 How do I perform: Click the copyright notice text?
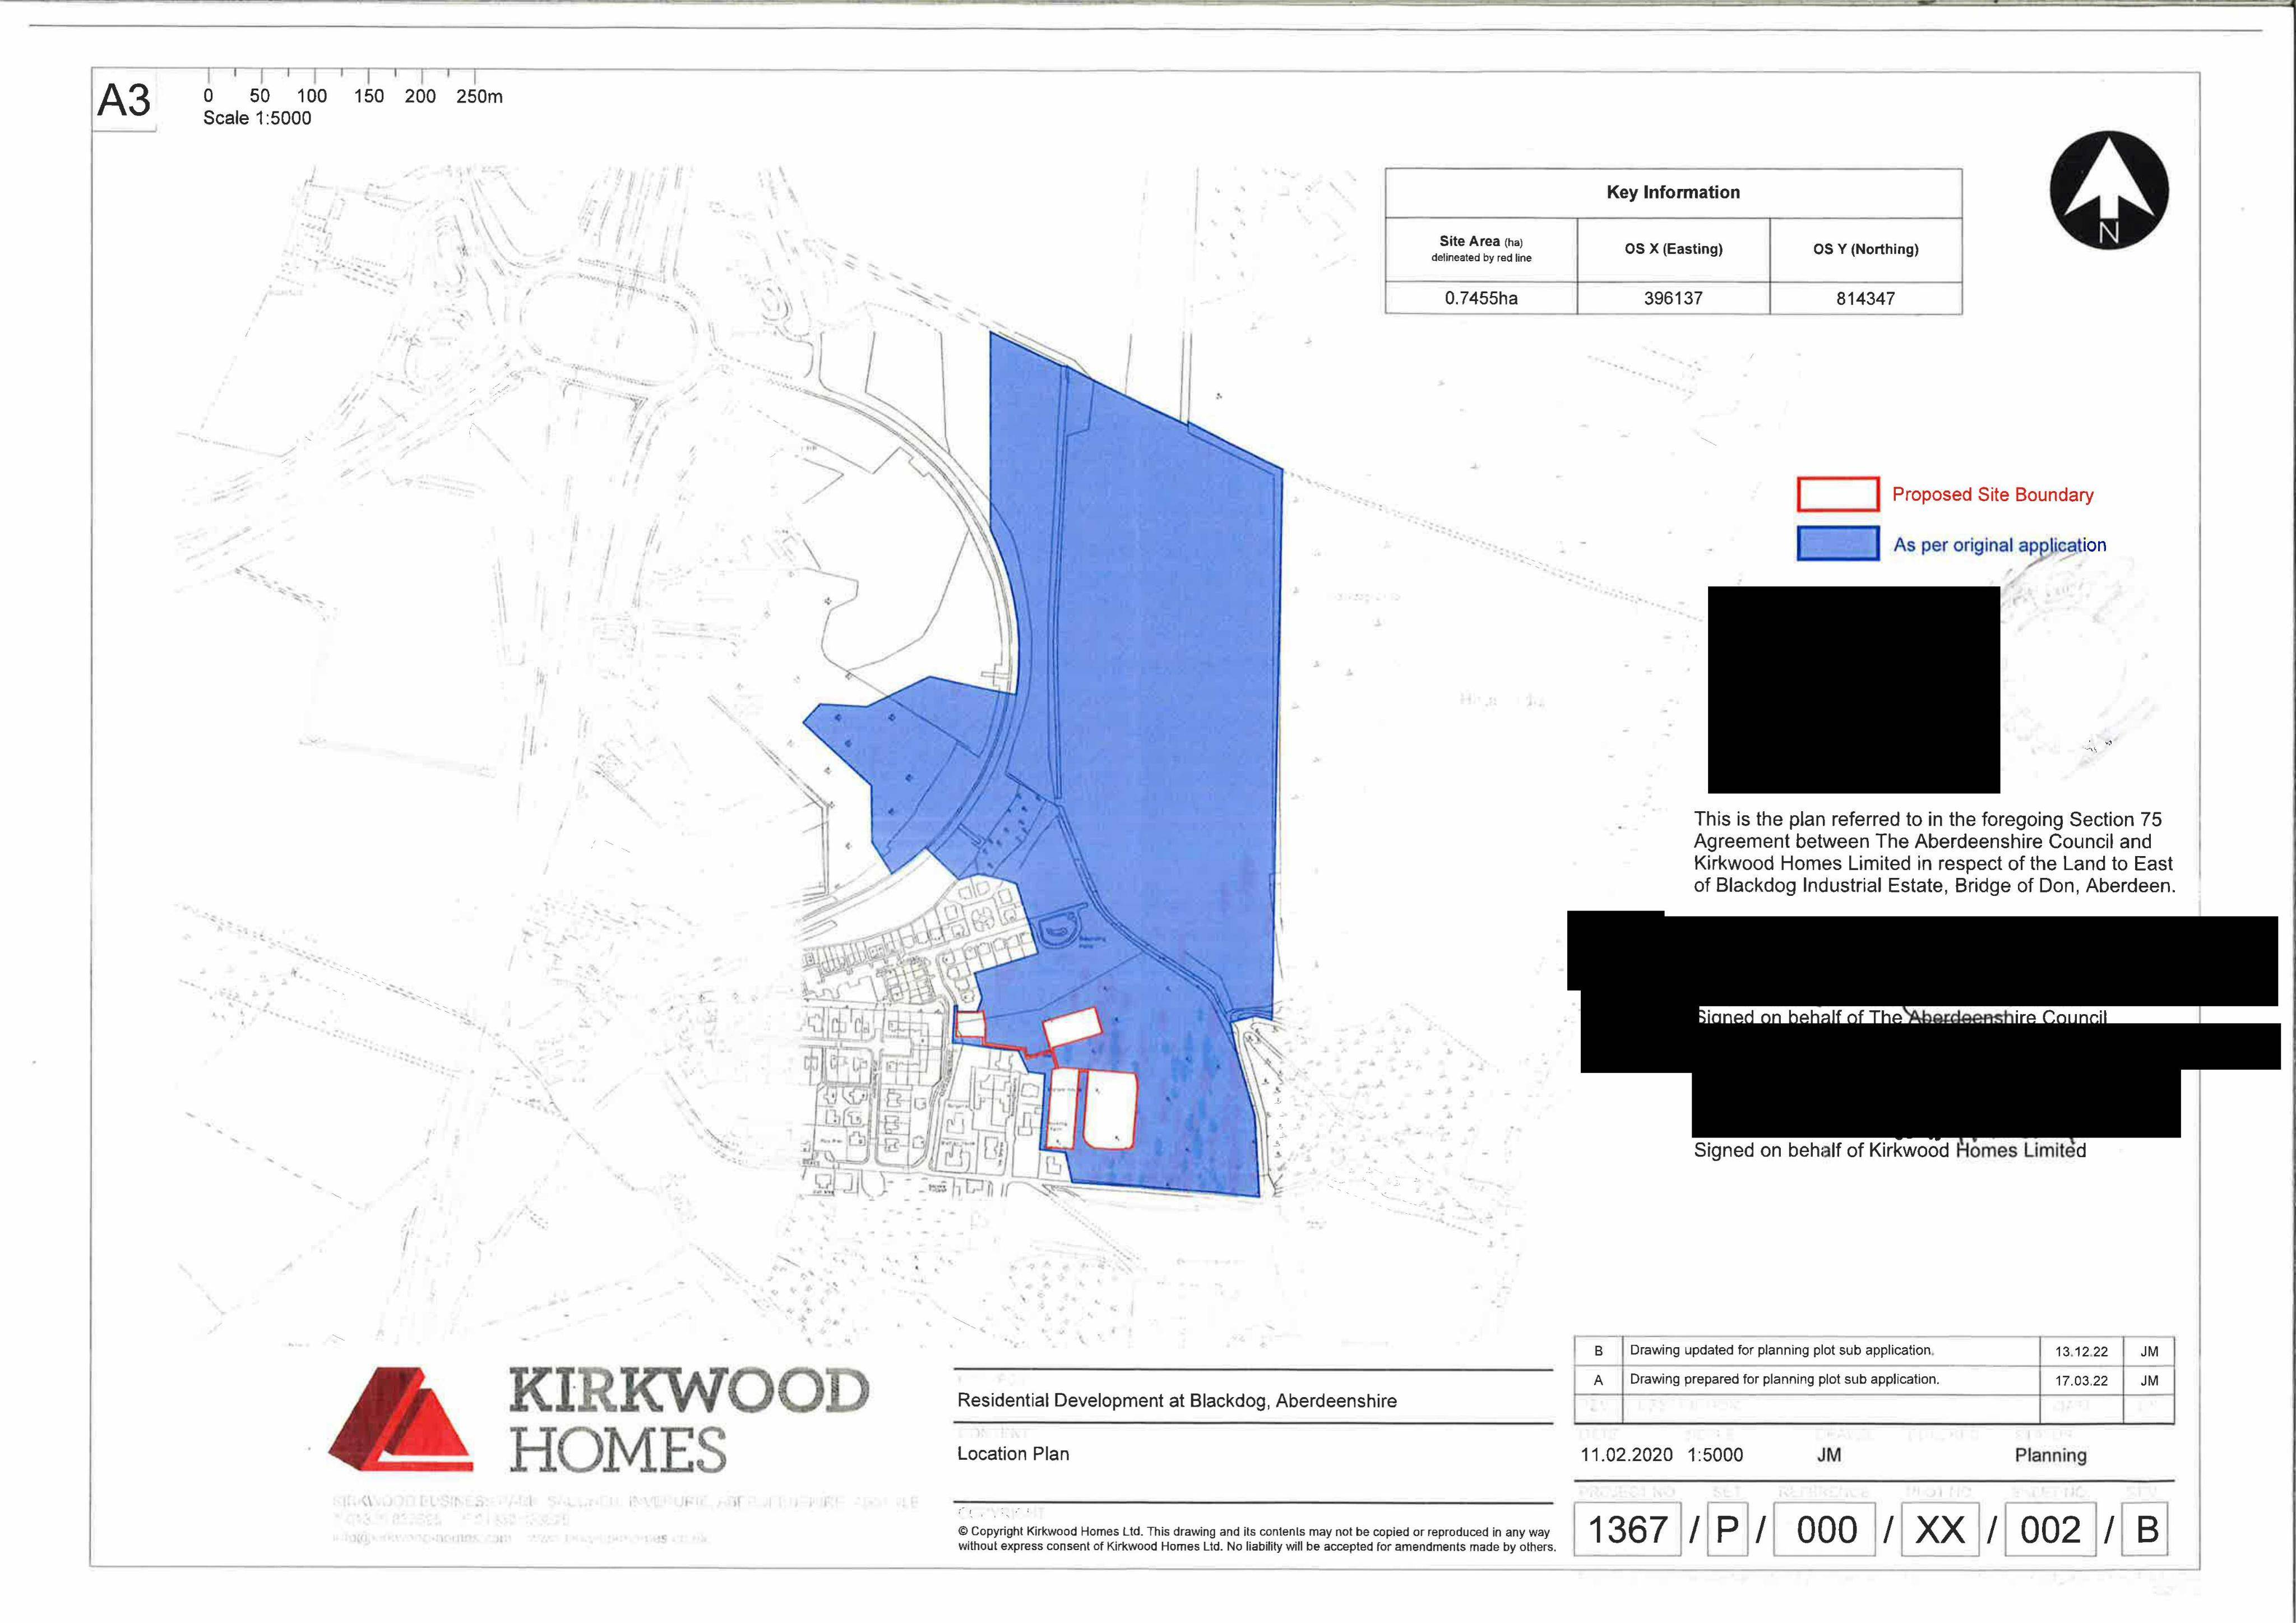pos(1257,1538)
